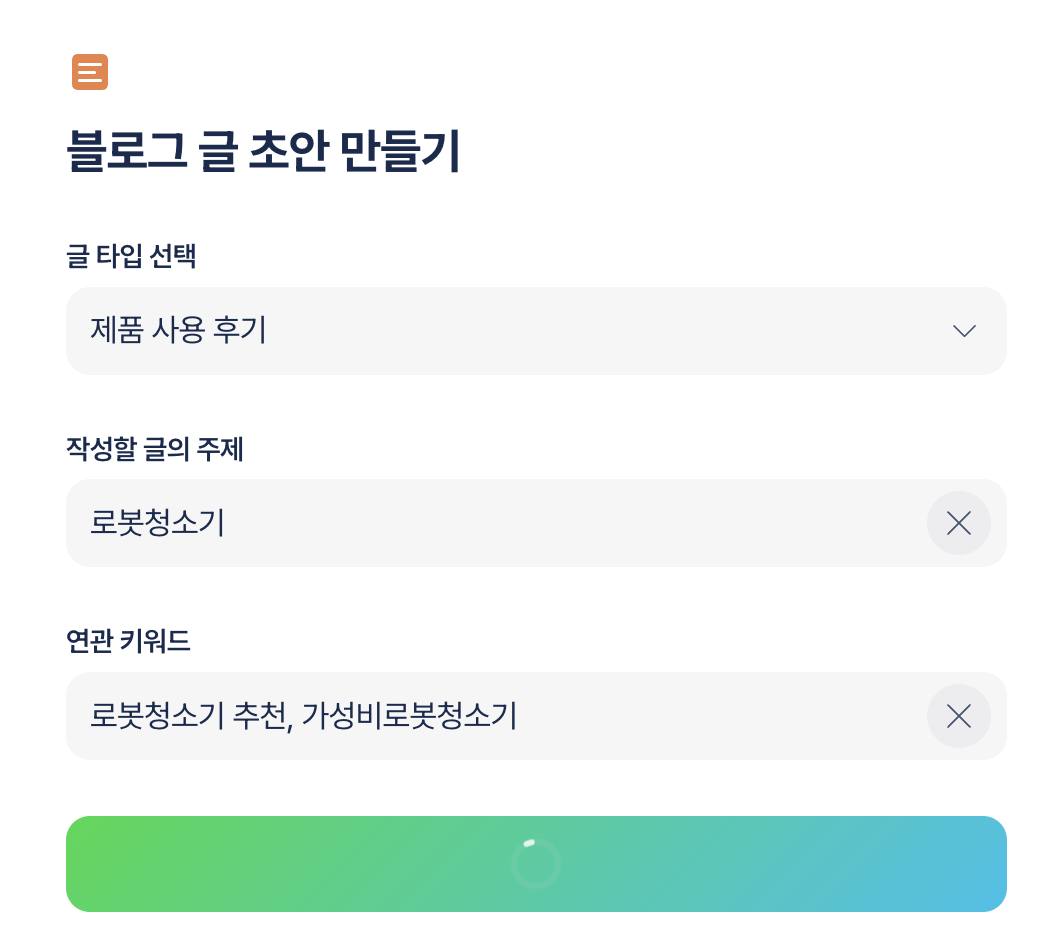Click the 로봇청소기 text in the topic field
This screenshot has width=1040, height=946.
pyautogui.click(x=157, y=523)
